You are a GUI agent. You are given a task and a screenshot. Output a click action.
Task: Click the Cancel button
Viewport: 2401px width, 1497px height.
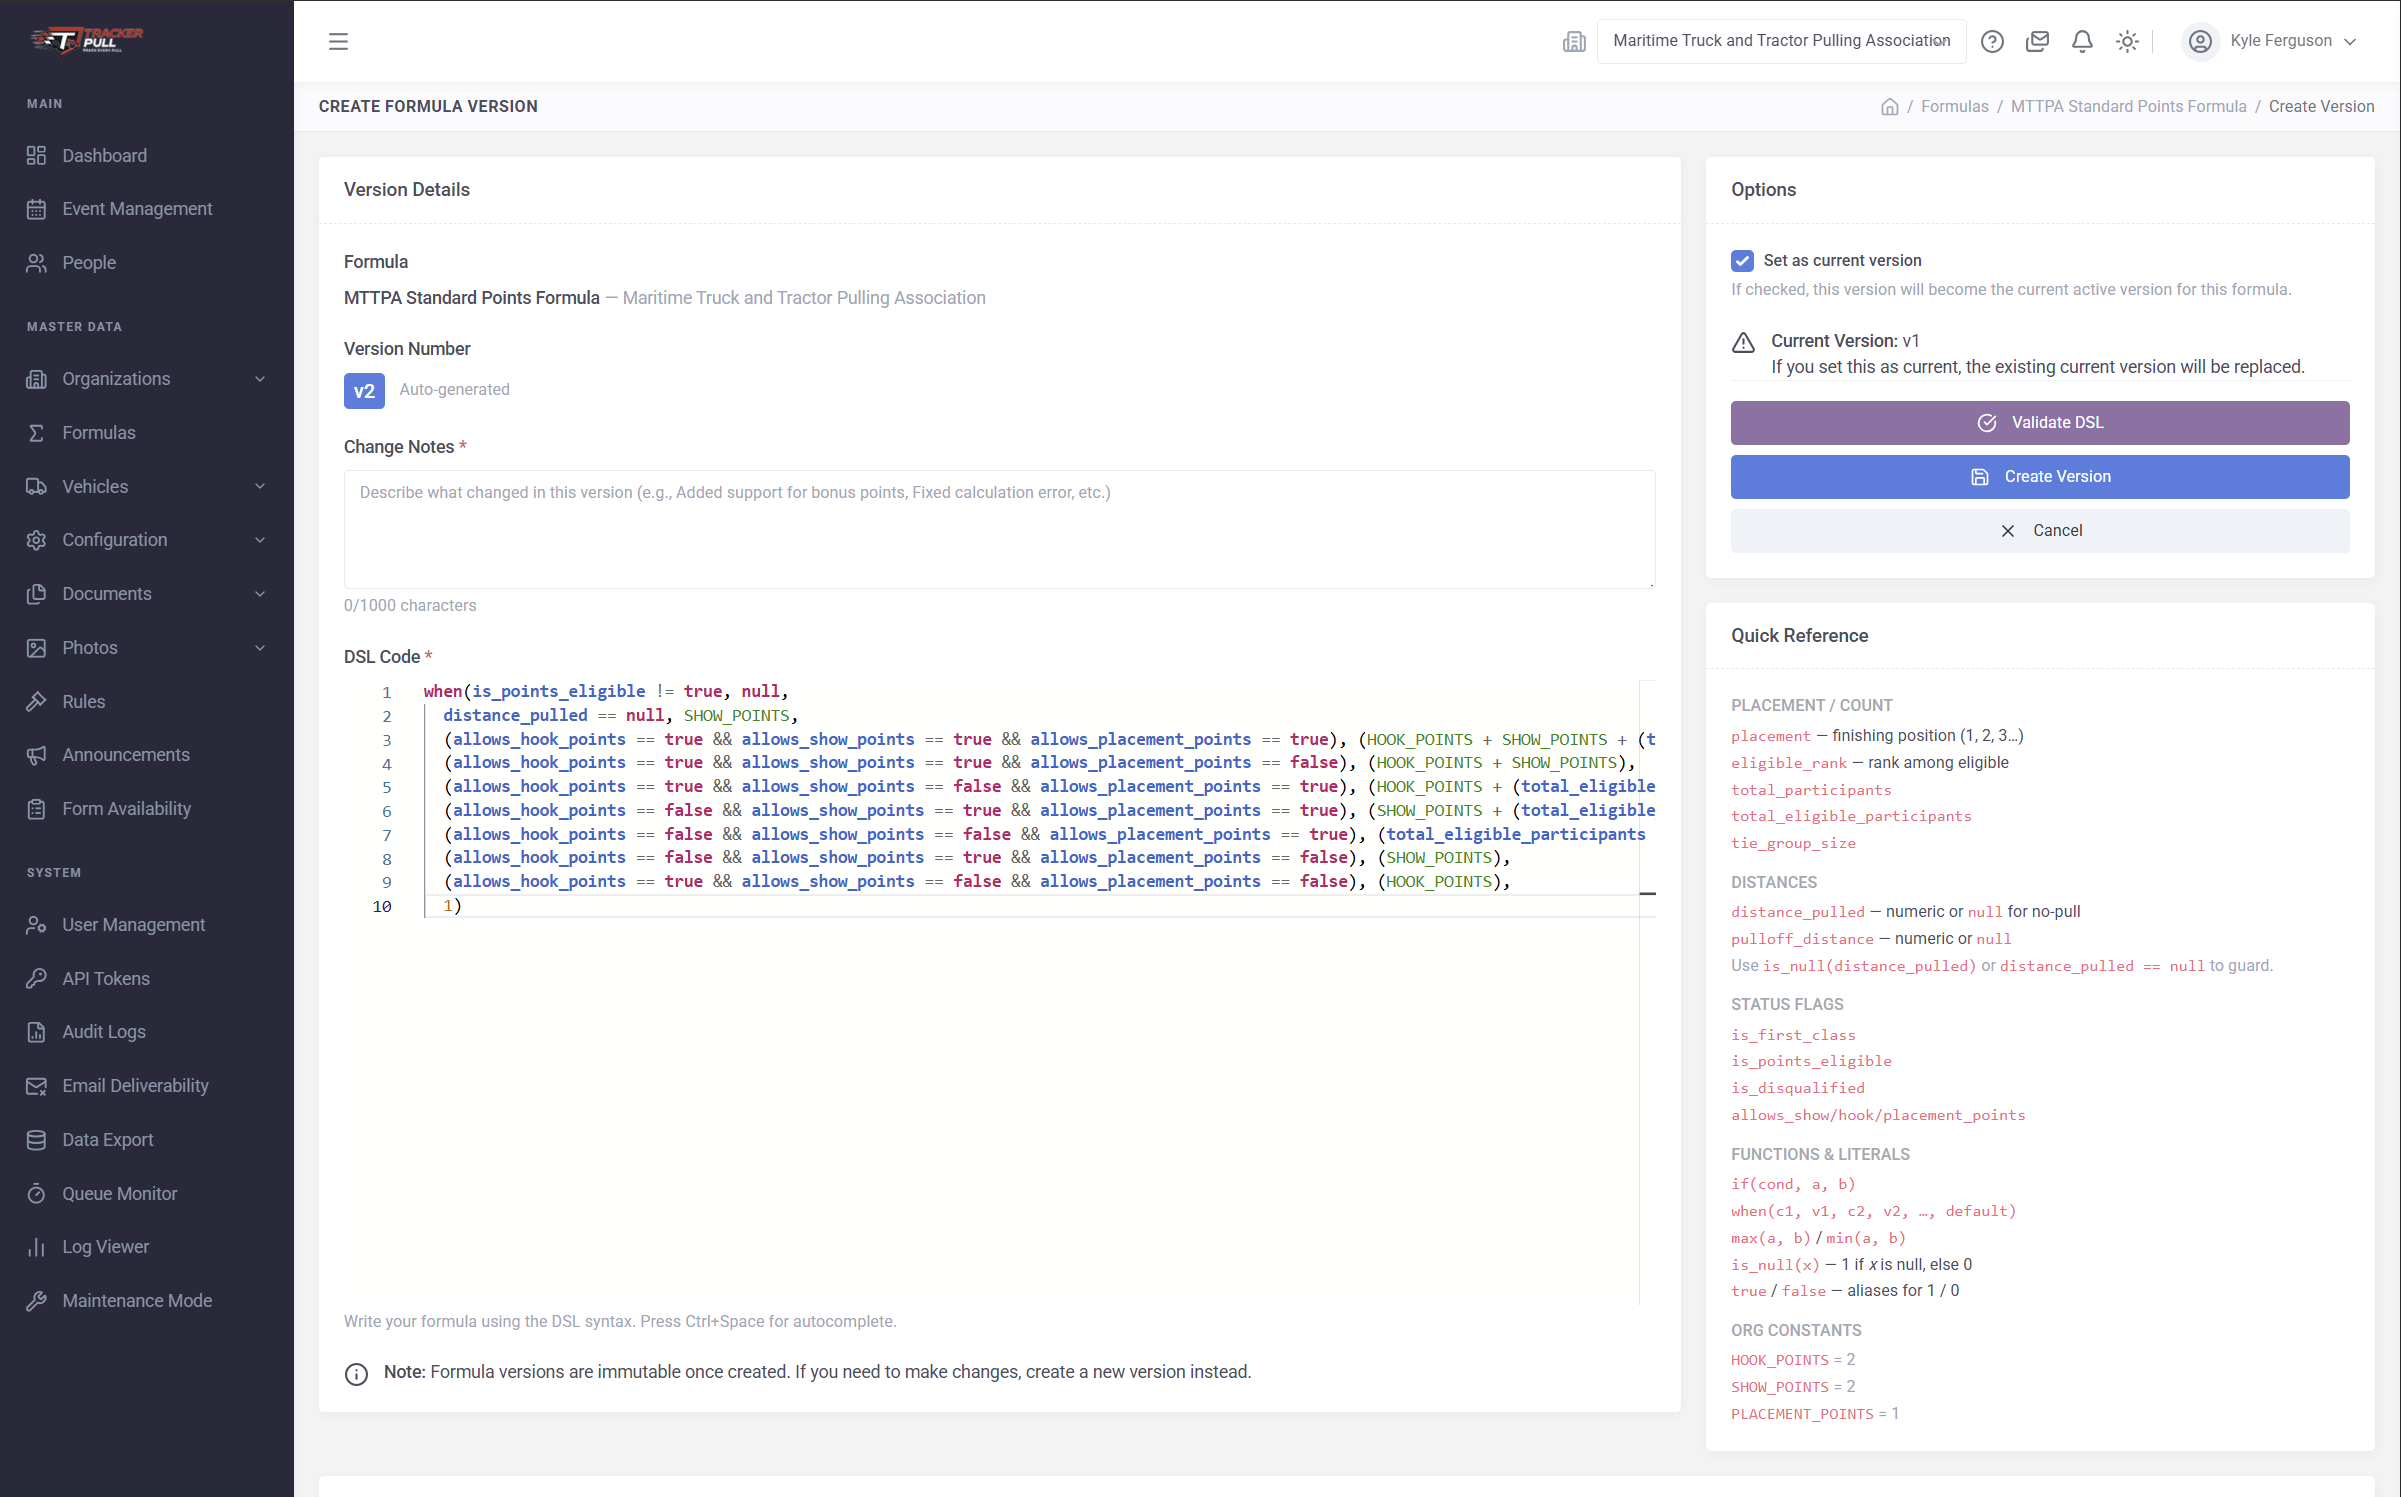coord(2040,531)
